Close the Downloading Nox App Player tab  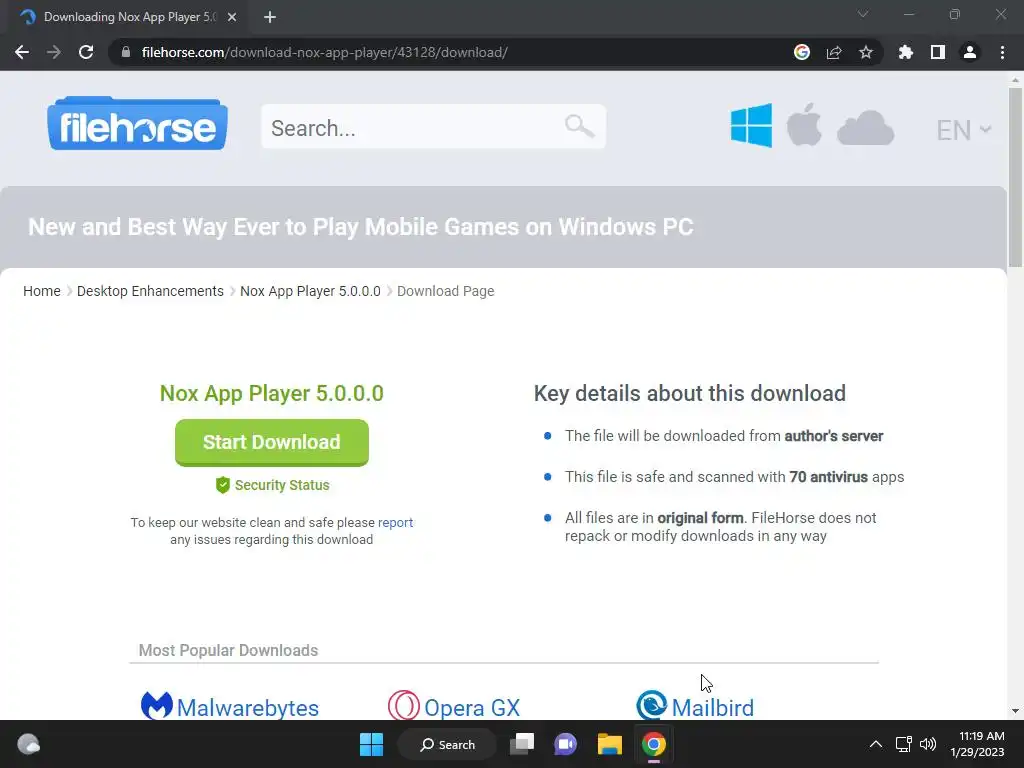click(232, 17)
